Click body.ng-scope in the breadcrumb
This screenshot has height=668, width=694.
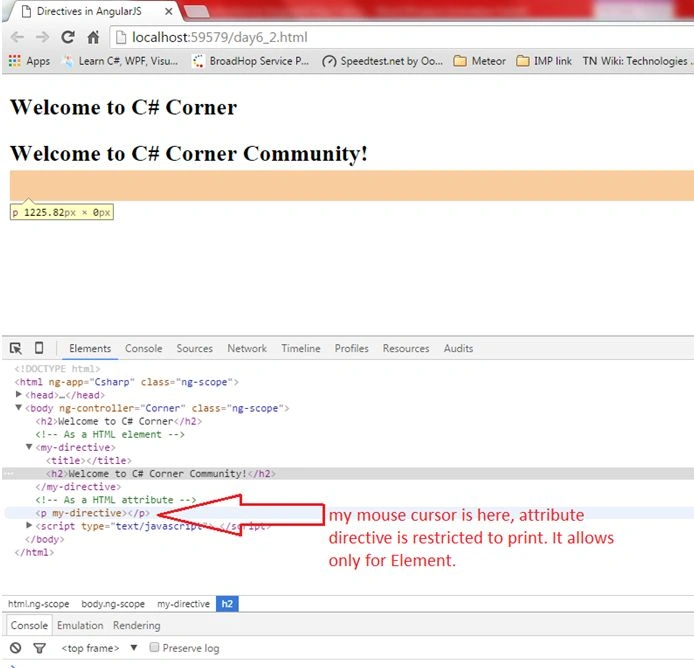pyautogui.click(x=113, y=604)
